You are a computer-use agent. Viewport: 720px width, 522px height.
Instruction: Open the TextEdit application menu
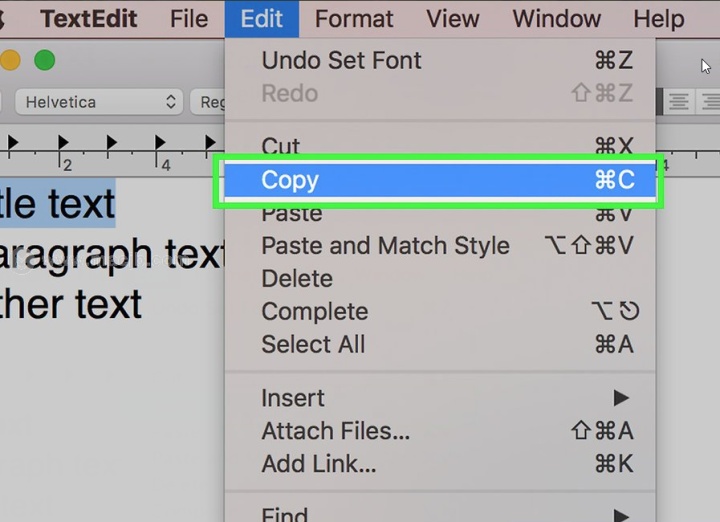tap(89, 19)
